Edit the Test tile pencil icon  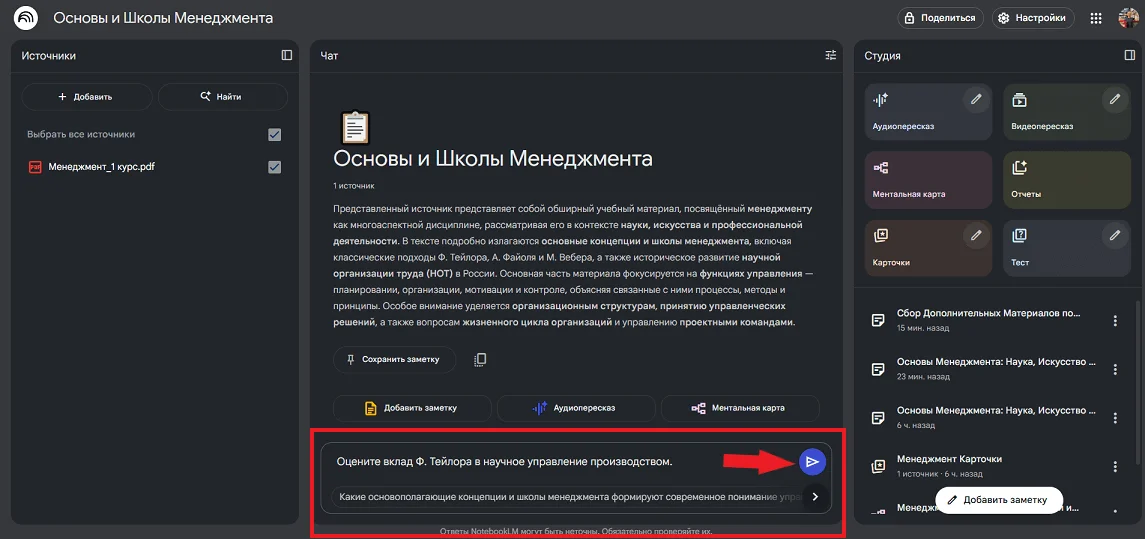point(1115,236)
